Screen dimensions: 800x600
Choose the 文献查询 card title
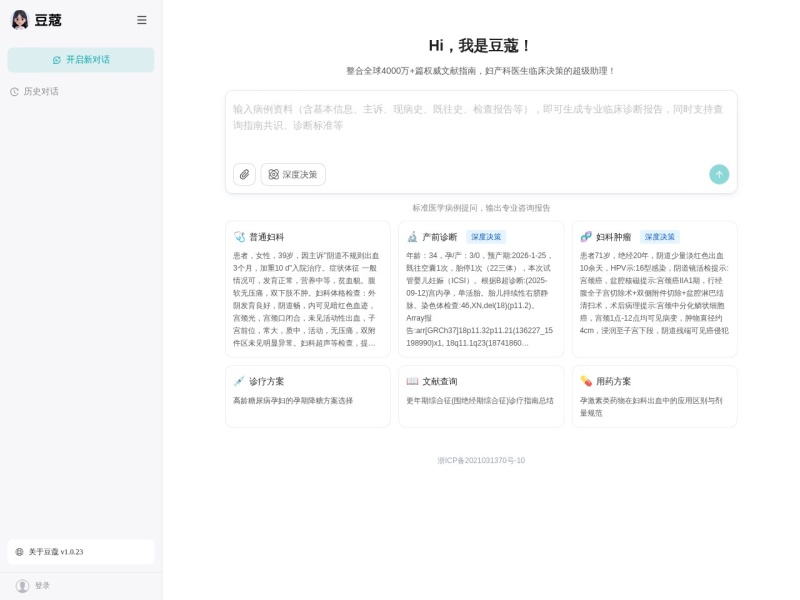(x=440, y=381)
